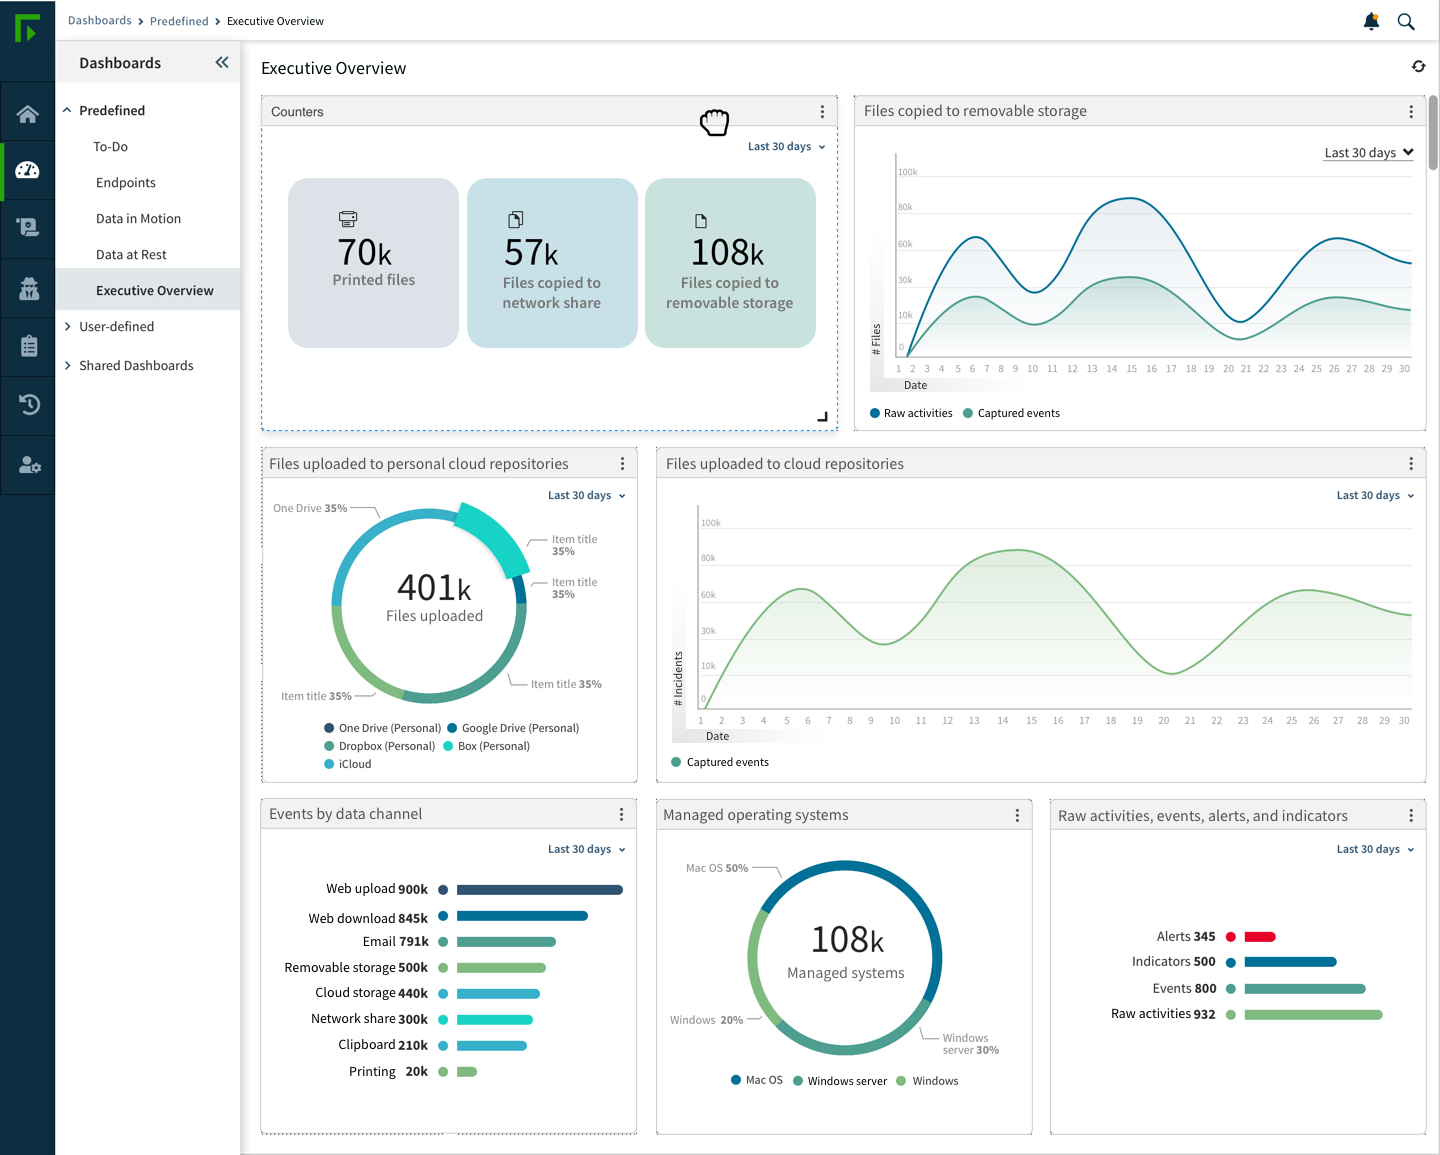Toggle the Raw activities legend series
Image resolution: width=1440 pixels, height=1155 pixels.
pyautogui.click(x=911, y=413)
